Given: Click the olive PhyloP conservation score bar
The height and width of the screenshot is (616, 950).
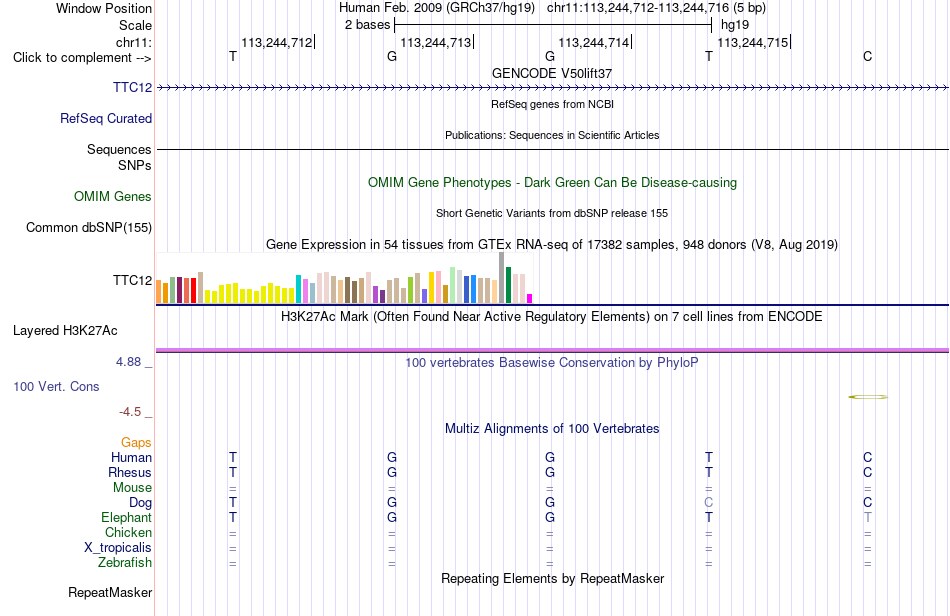Looking at the screenshot, I should click(x=868, y=397).
